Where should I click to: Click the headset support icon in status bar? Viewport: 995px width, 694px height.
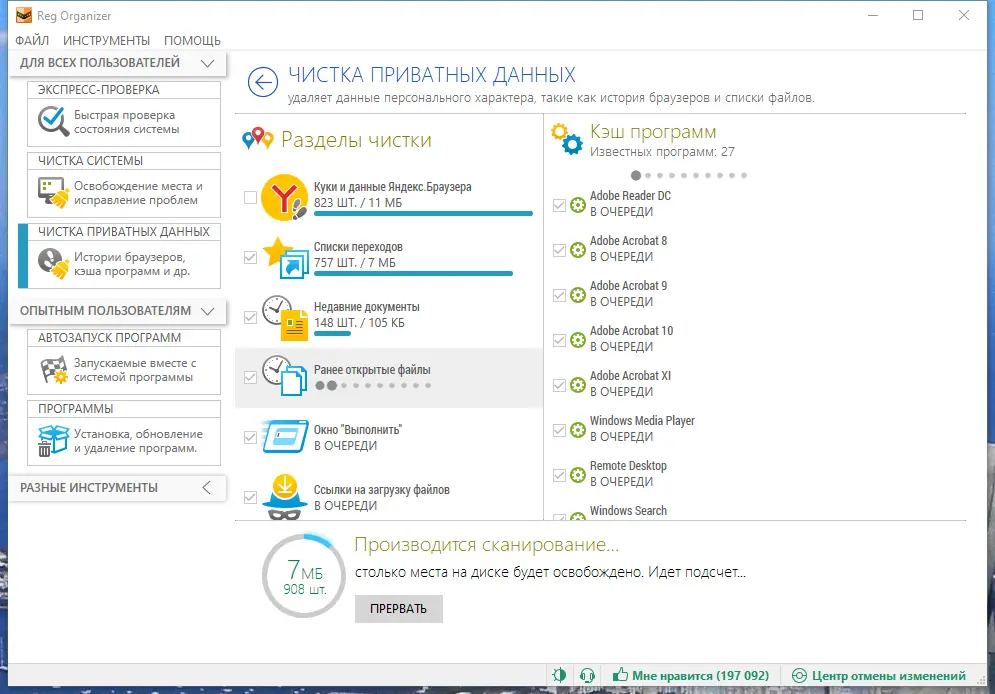(588, 675)
